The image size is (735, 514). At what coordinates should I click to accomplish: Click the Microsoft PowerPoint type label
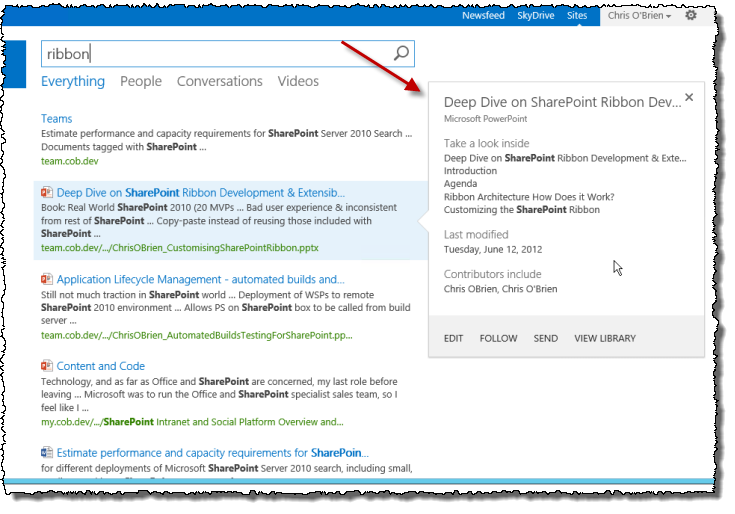tap(485, 119)
